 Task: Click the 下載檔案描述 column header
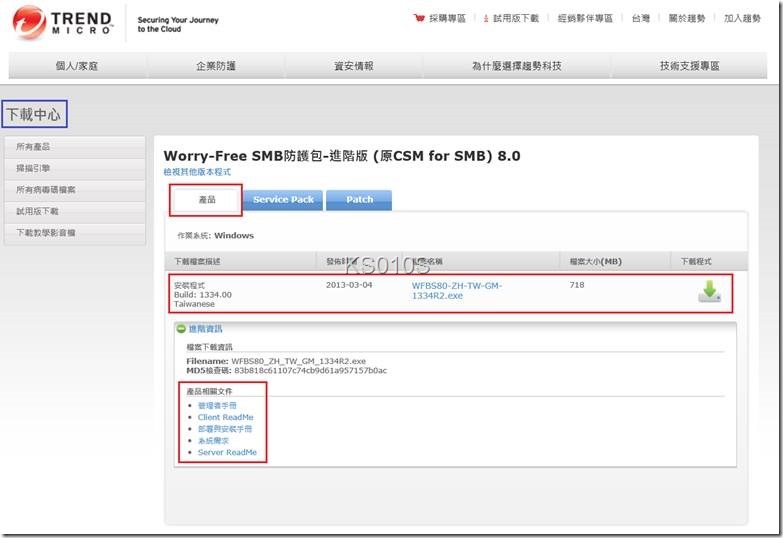point(197,261)
